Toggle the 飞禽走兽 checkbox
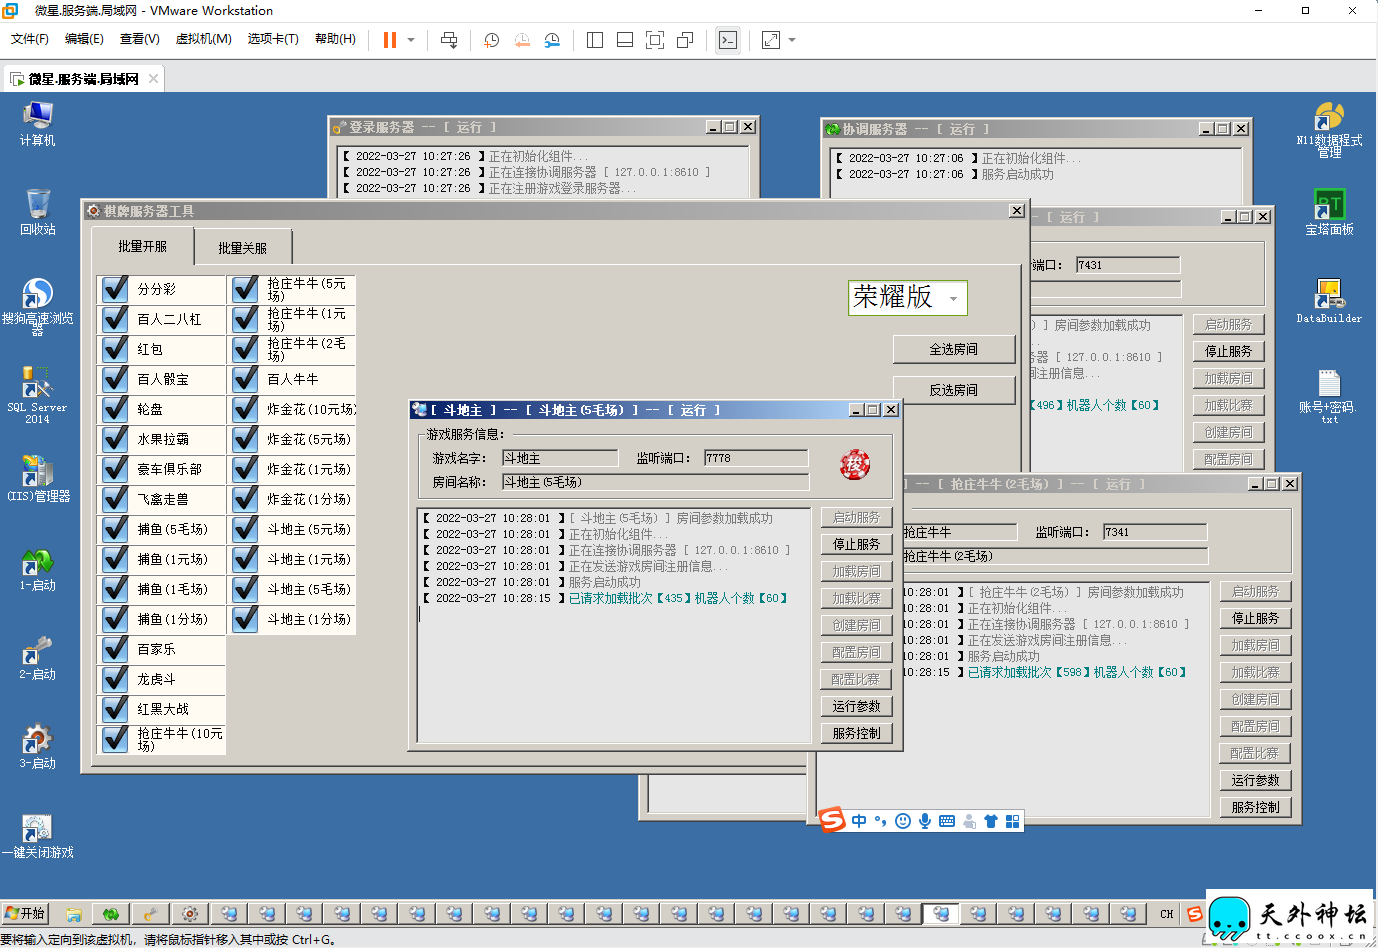 coord(115,499)
